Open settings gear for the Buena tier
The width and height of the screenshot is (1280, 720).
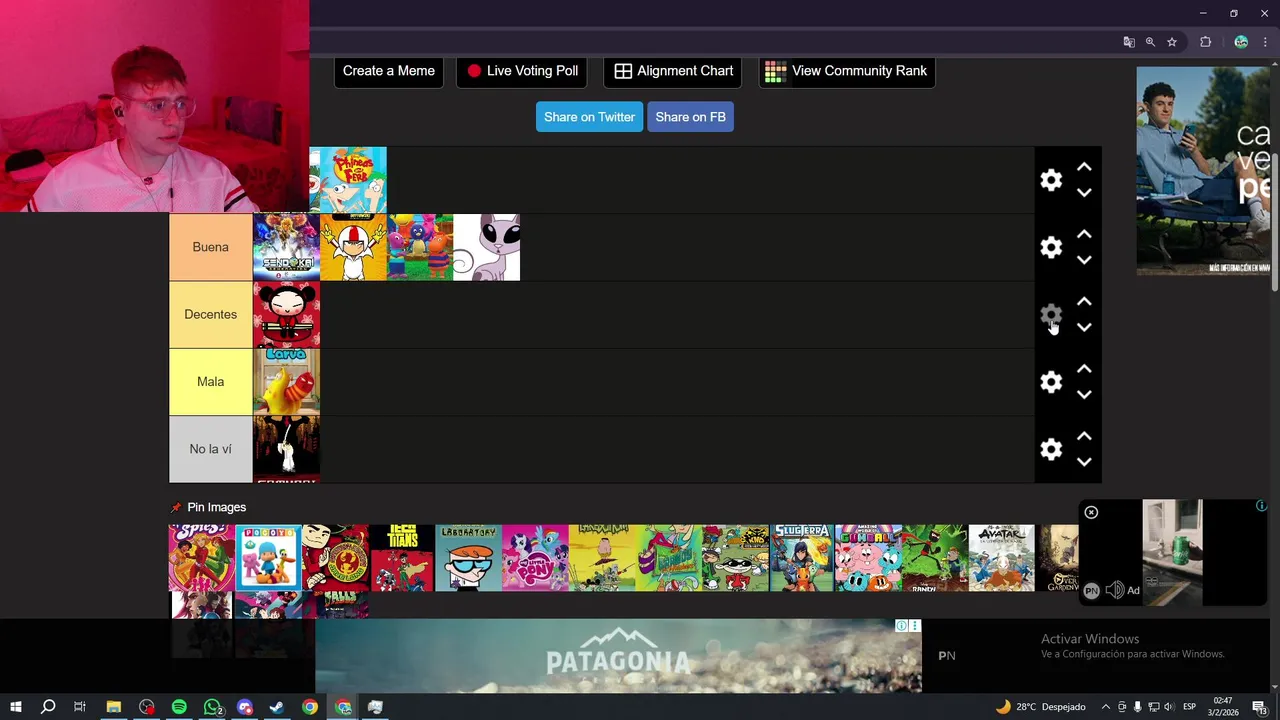(1050, 247)
